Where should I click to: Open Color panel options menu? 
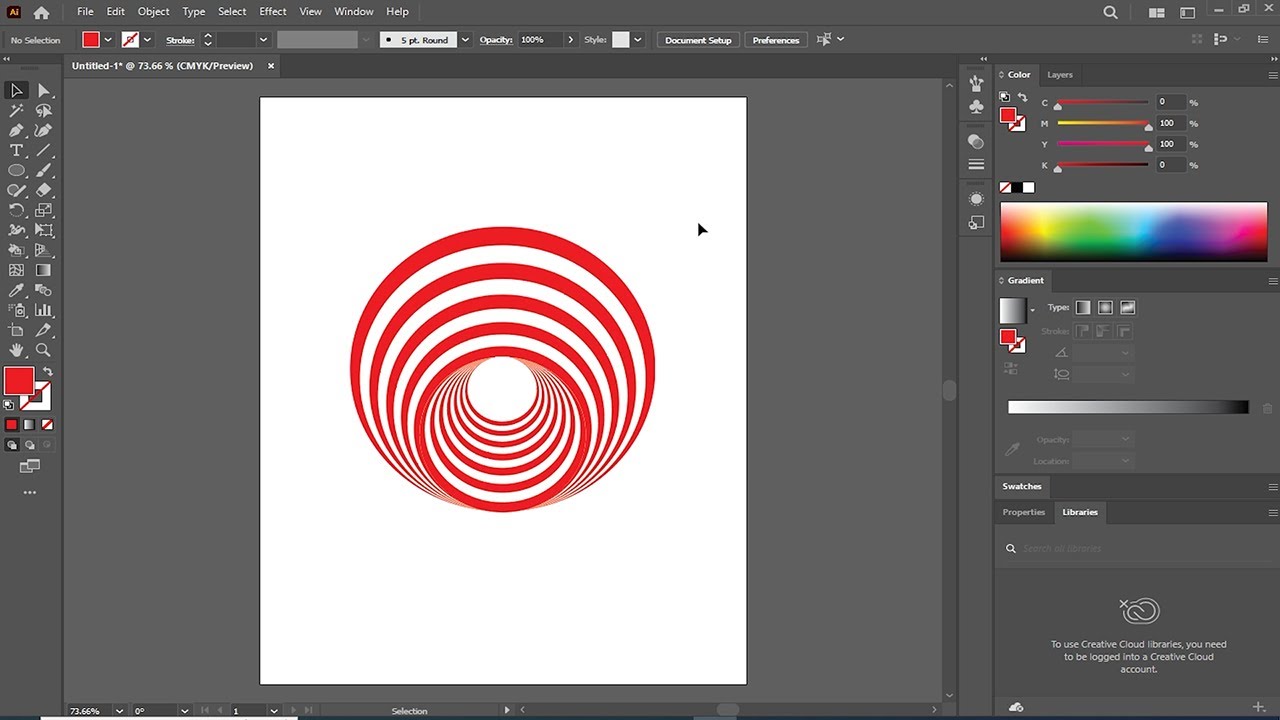click(1272, 75)
